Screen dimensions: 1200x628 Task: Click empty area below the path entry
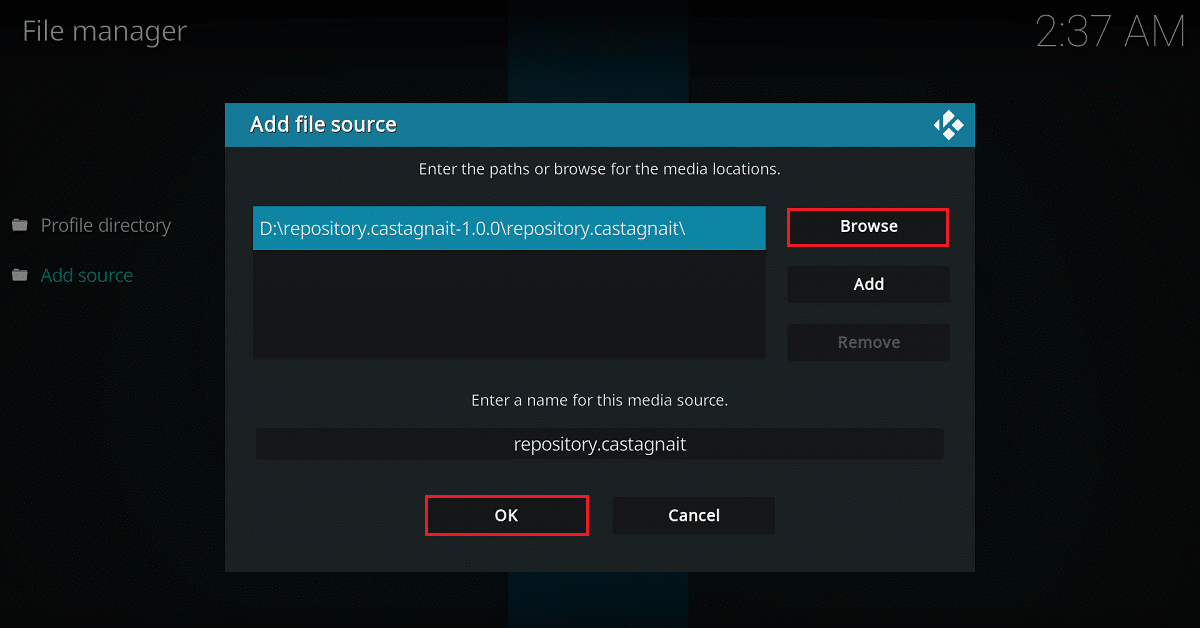point(508,305)
